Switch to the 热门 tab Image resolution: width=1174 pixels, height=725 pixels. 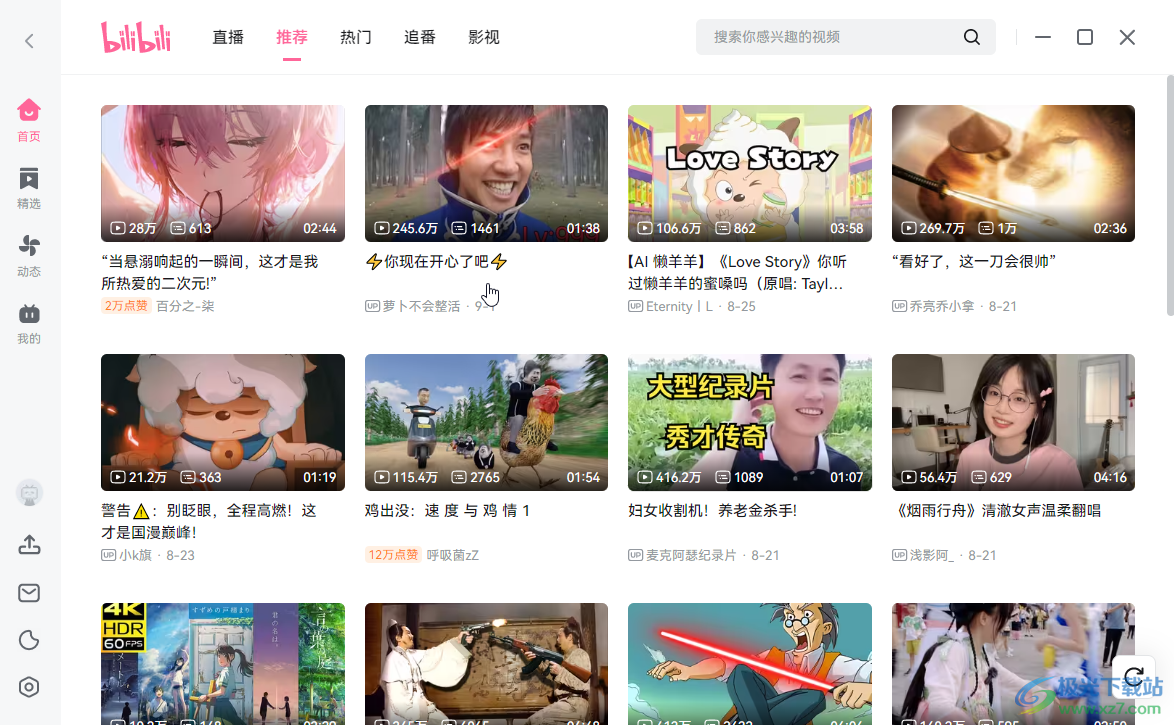356,37
